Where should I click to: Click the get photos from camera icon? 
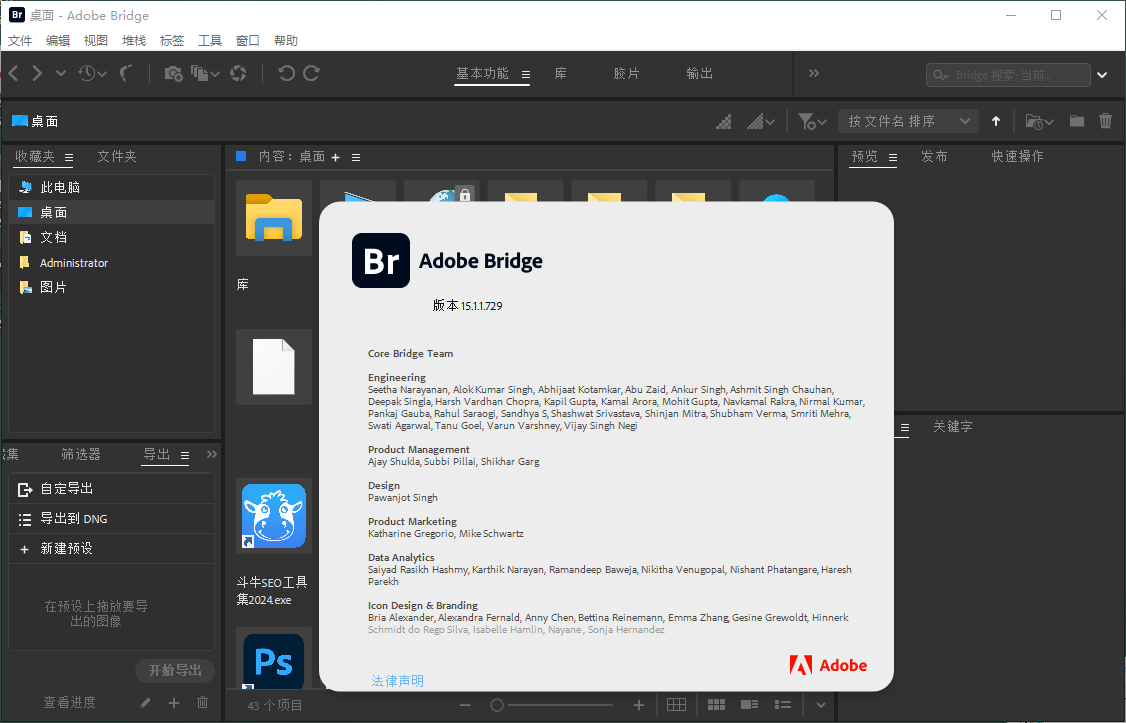173,73
